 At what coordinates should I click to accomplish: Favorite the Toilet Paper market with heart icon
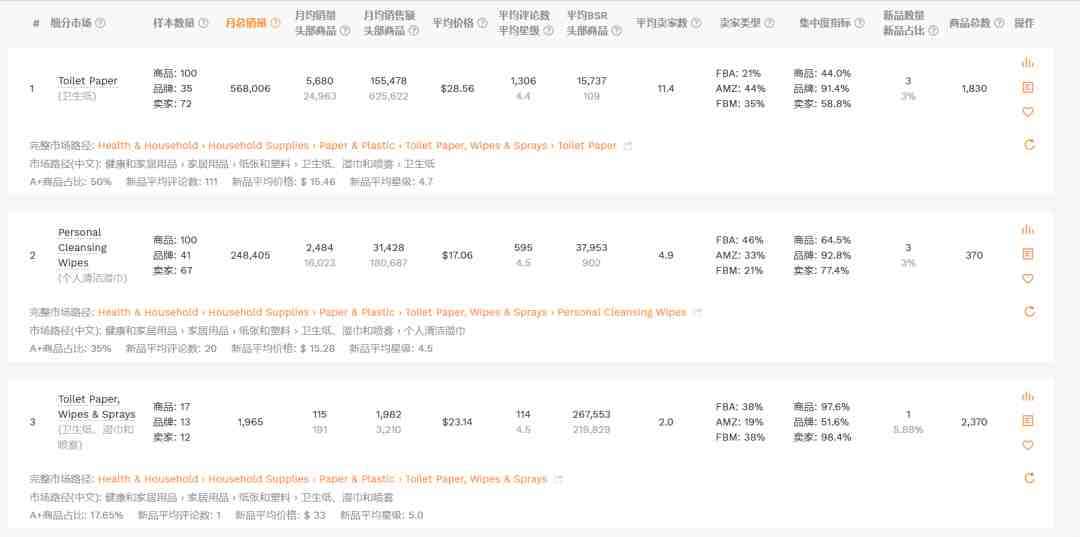[1028, 112]
